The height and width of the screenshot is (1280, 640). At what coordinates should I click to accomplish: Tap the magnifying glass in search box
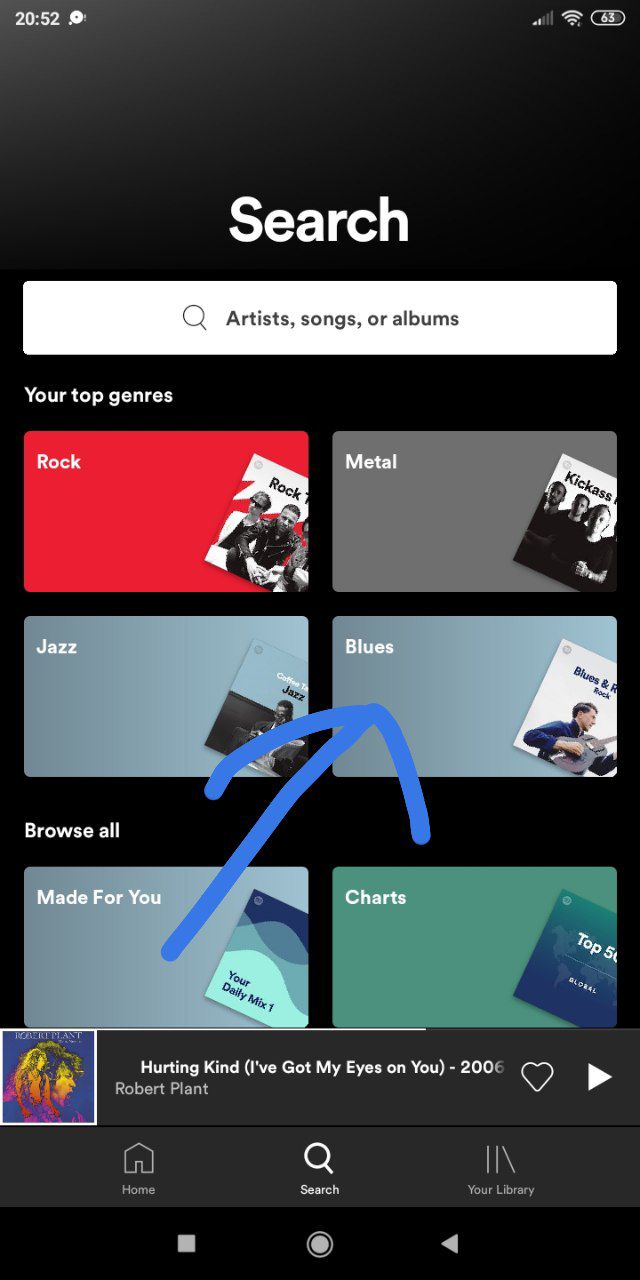coord(195,318)
